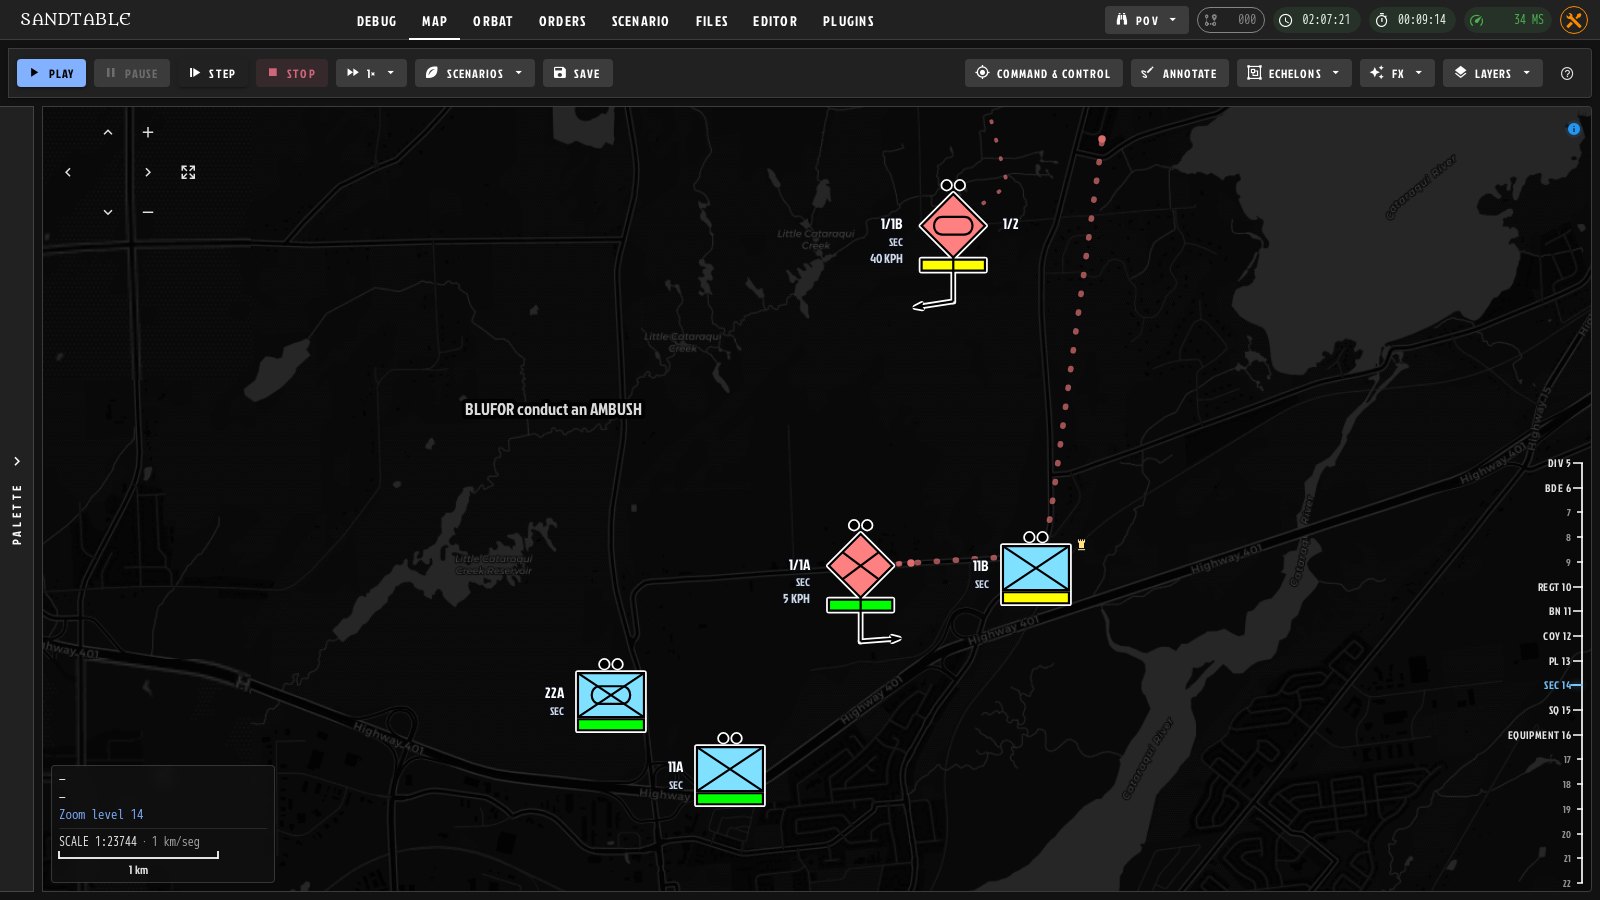The width and height of the screenshot is (1600, 900).
Task: Expand the Scenarios dropdown
Action: (474, 73)
